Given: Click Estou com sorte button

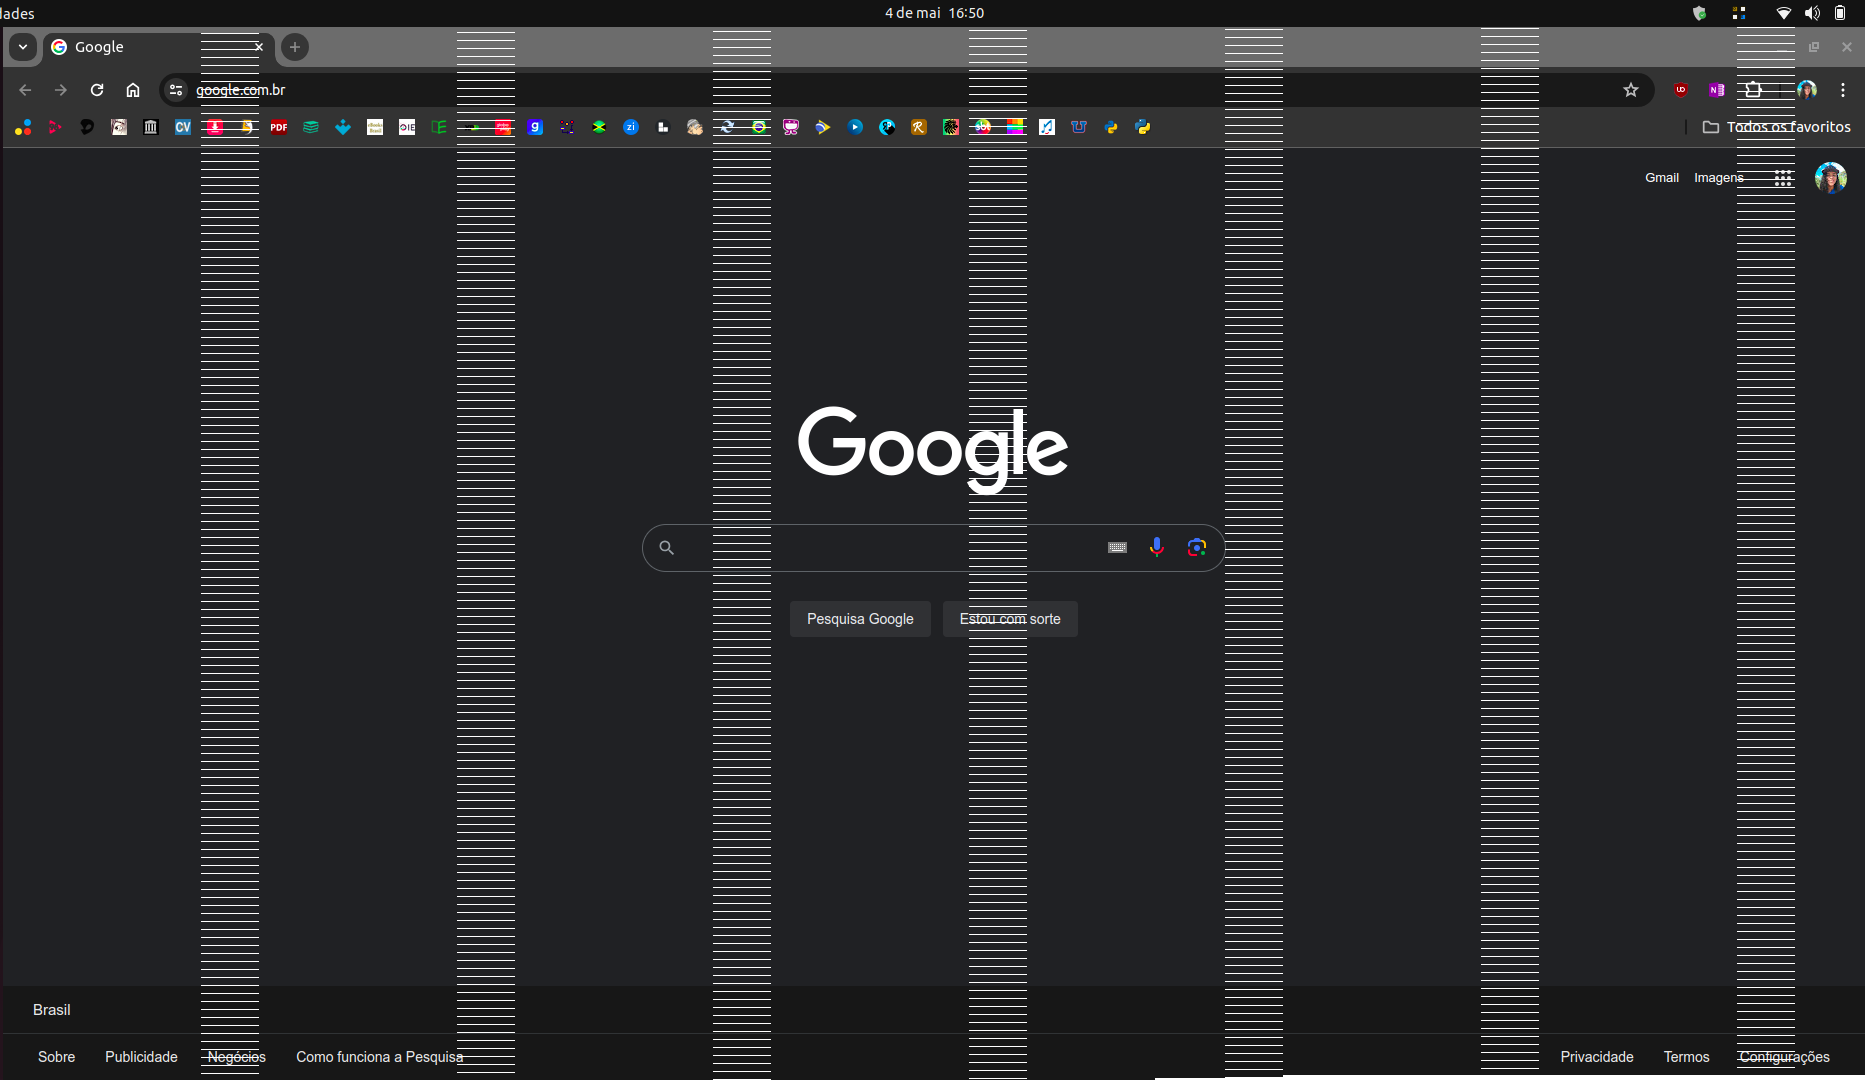Looking at the screenshot, I should 1010,619.
